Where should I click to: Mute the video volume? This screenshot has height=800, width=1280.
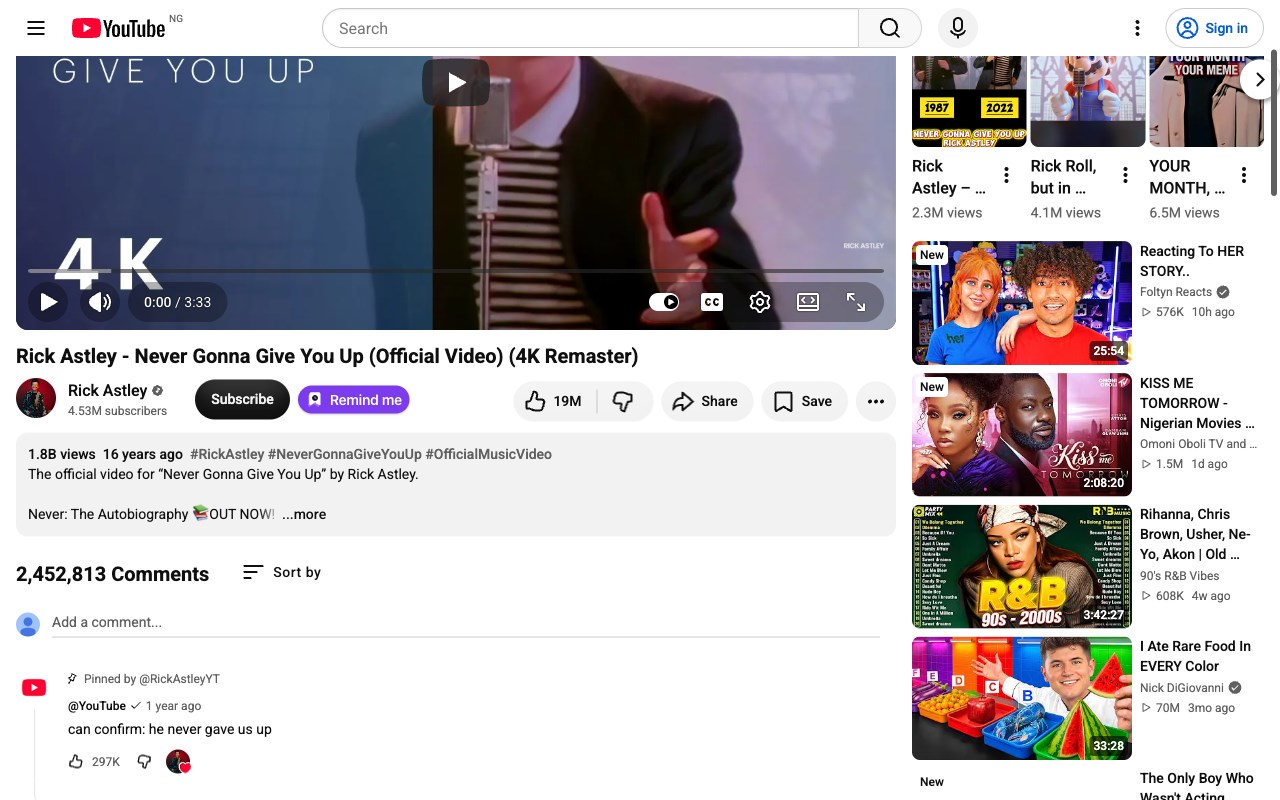[x=100, y=302]
